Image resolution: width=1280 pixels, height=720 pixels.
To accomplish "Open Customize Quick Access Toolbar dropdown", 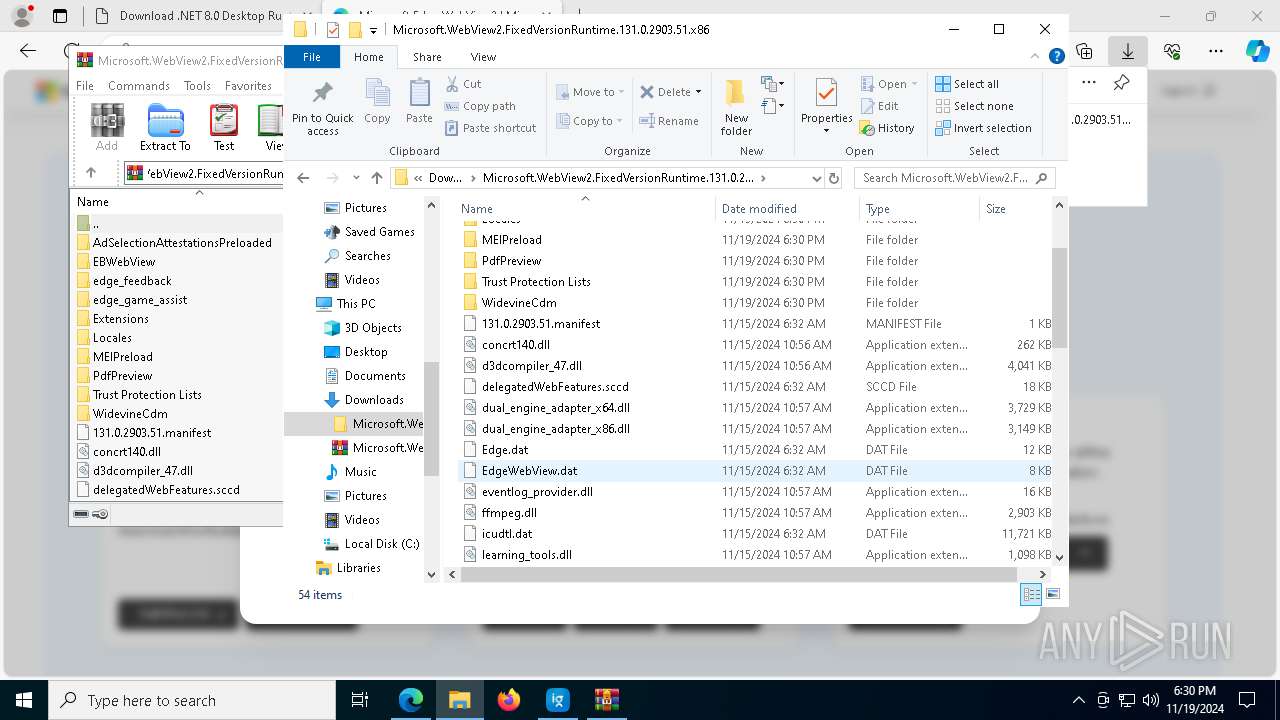I will coord(373,30).
